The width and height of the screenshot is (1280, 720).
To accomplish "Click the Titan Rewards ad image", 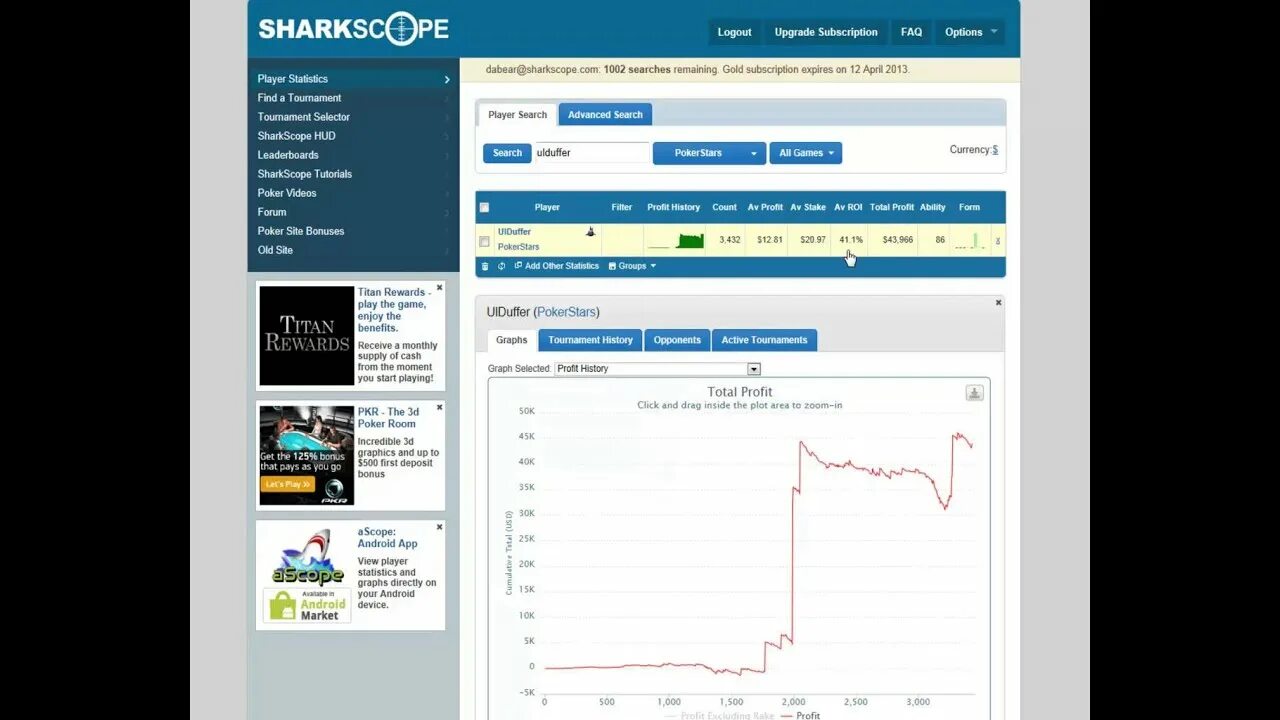I will [x=307, y=336].
